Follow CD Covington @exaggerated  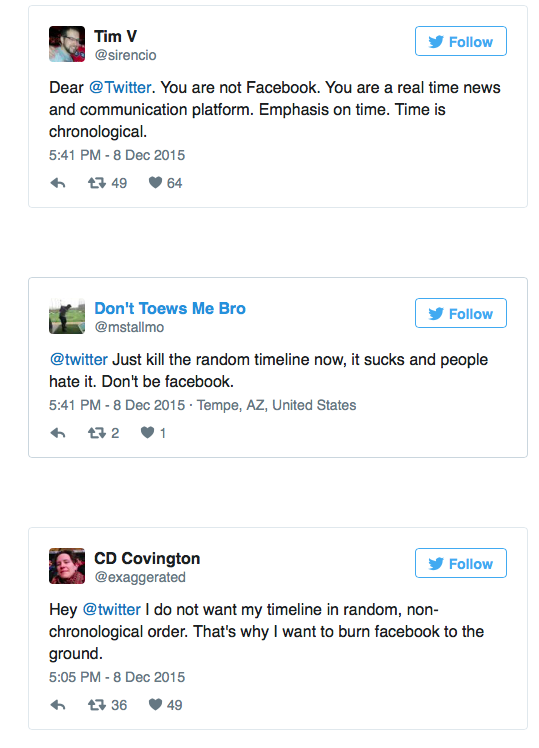[461, 563]
